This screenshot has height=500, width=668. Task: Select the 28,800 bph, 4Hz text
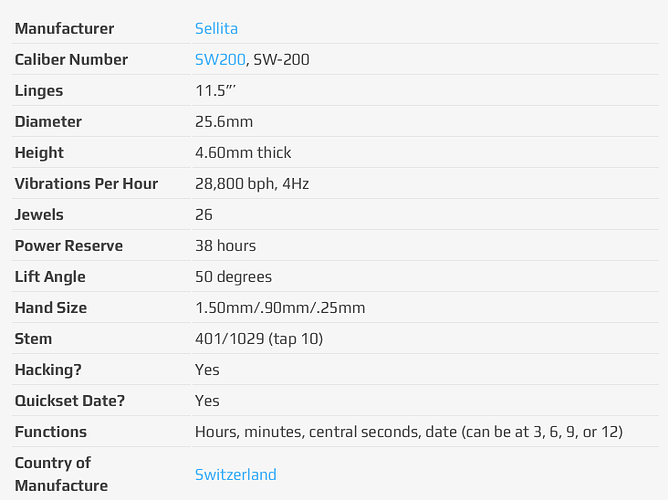tap(252, 184)
